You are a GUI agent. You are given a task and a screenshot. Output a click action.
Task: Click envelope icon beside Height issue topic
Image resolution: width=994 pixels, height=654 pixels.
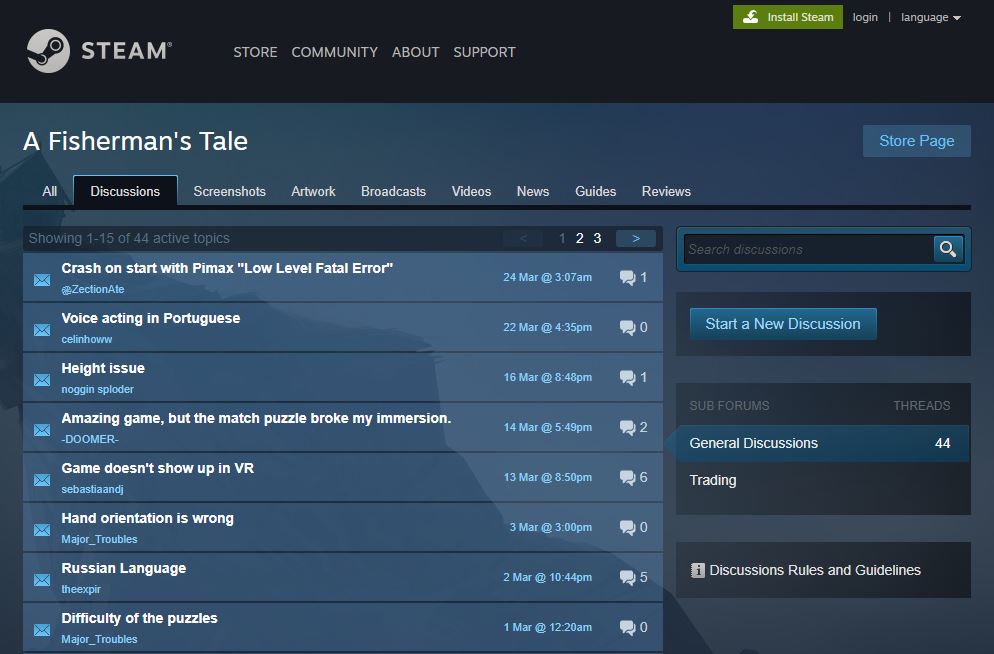click(x=42, y=380)
